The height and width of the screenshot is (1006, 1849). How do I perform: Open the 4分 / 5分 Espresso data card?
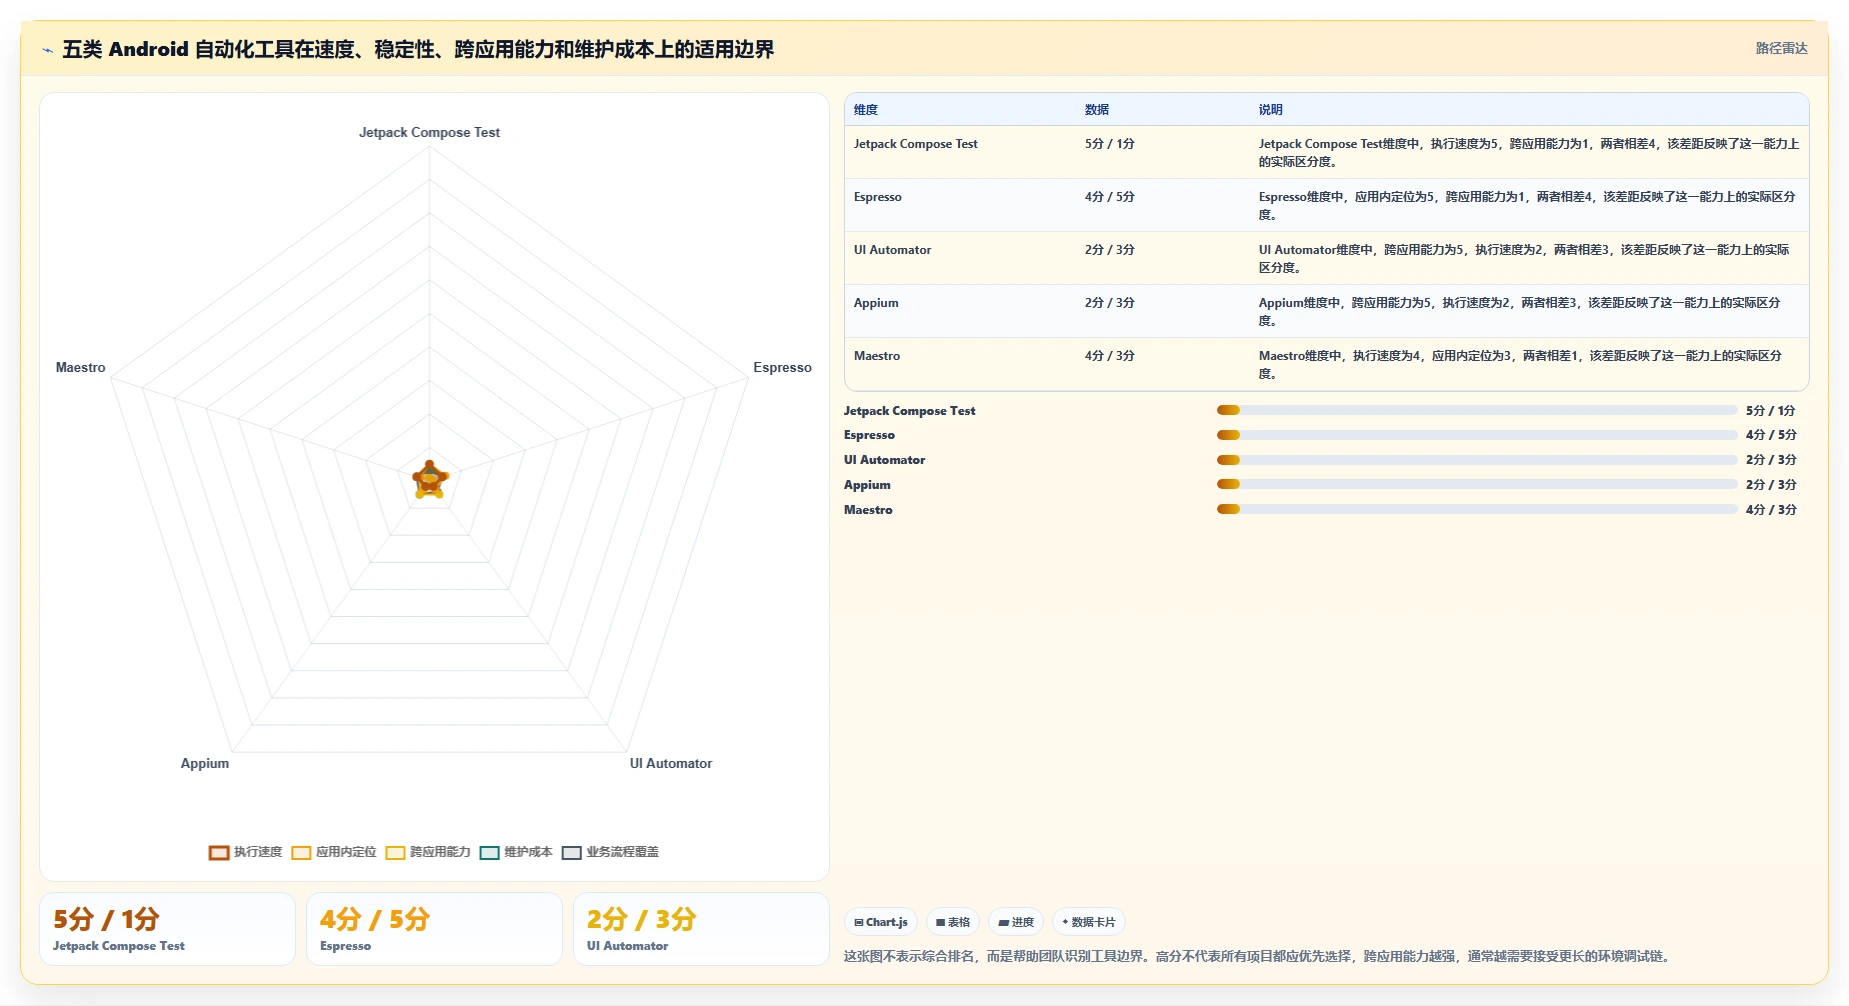[434, 929]
